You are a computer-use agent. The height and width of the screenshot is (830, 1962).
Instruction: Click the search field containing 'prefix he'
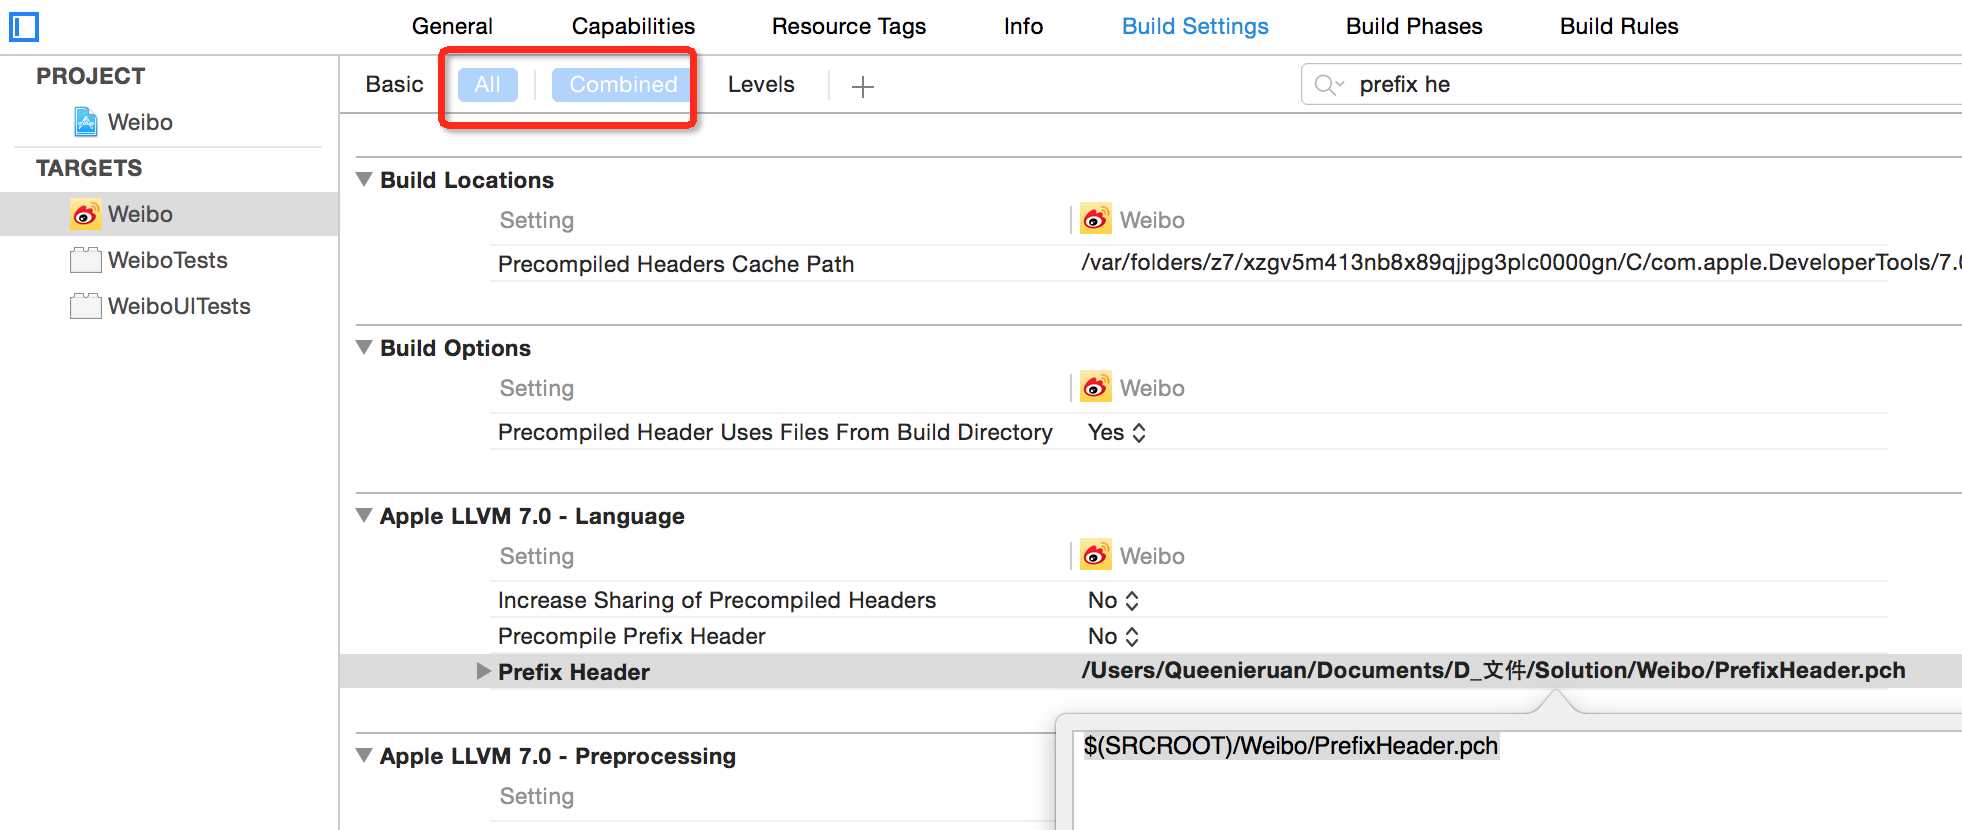tap(1631, 85)
